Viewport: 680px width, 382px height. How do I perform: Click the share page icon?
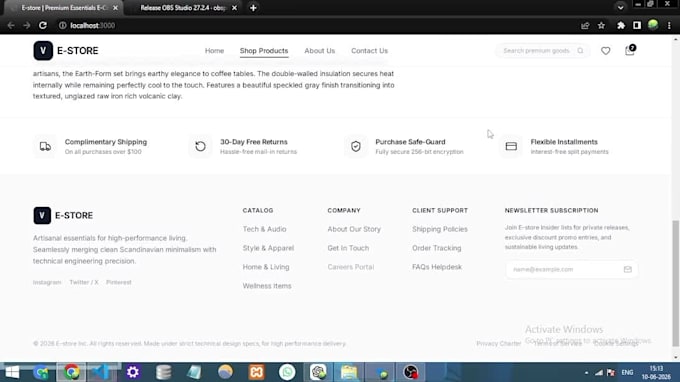[x=585, y=26]
